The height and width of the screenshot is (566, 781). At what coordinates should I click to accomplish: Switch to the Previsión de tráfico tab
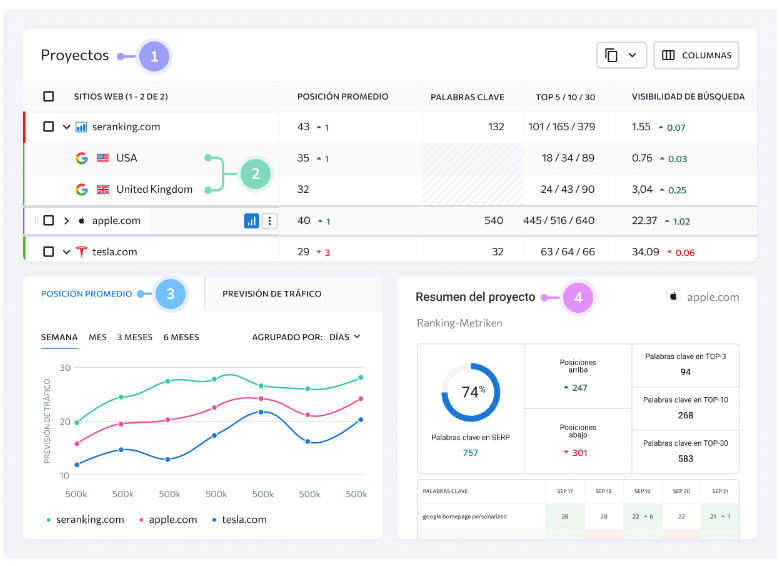(272, 294)
